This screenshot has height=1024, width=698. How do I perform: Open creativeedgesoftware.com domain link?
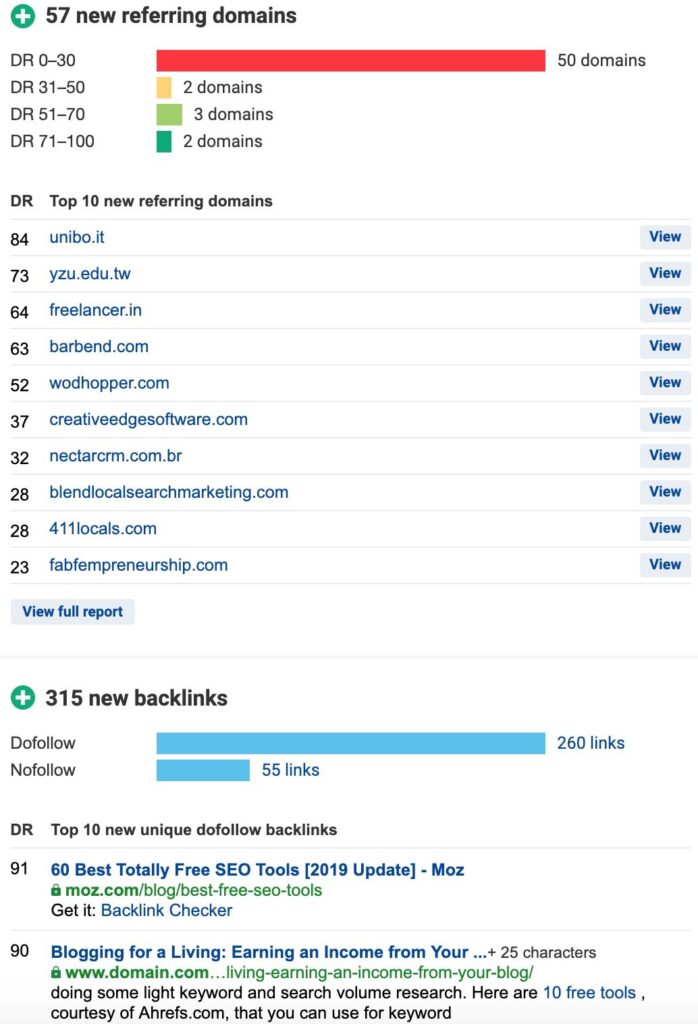(148, 419)
